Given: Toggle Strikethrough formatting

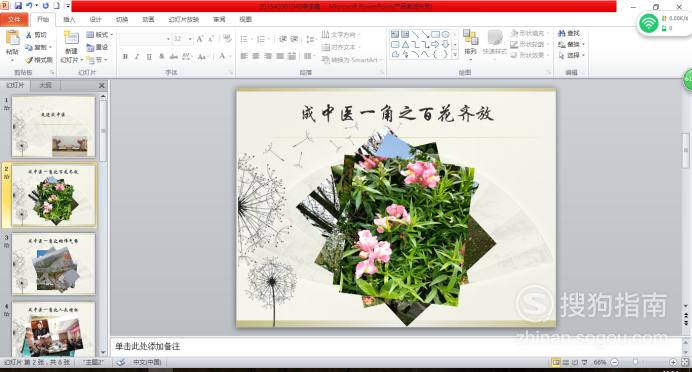Looking at the screenshot, I should pyautogui.click(x=174, y=56).
